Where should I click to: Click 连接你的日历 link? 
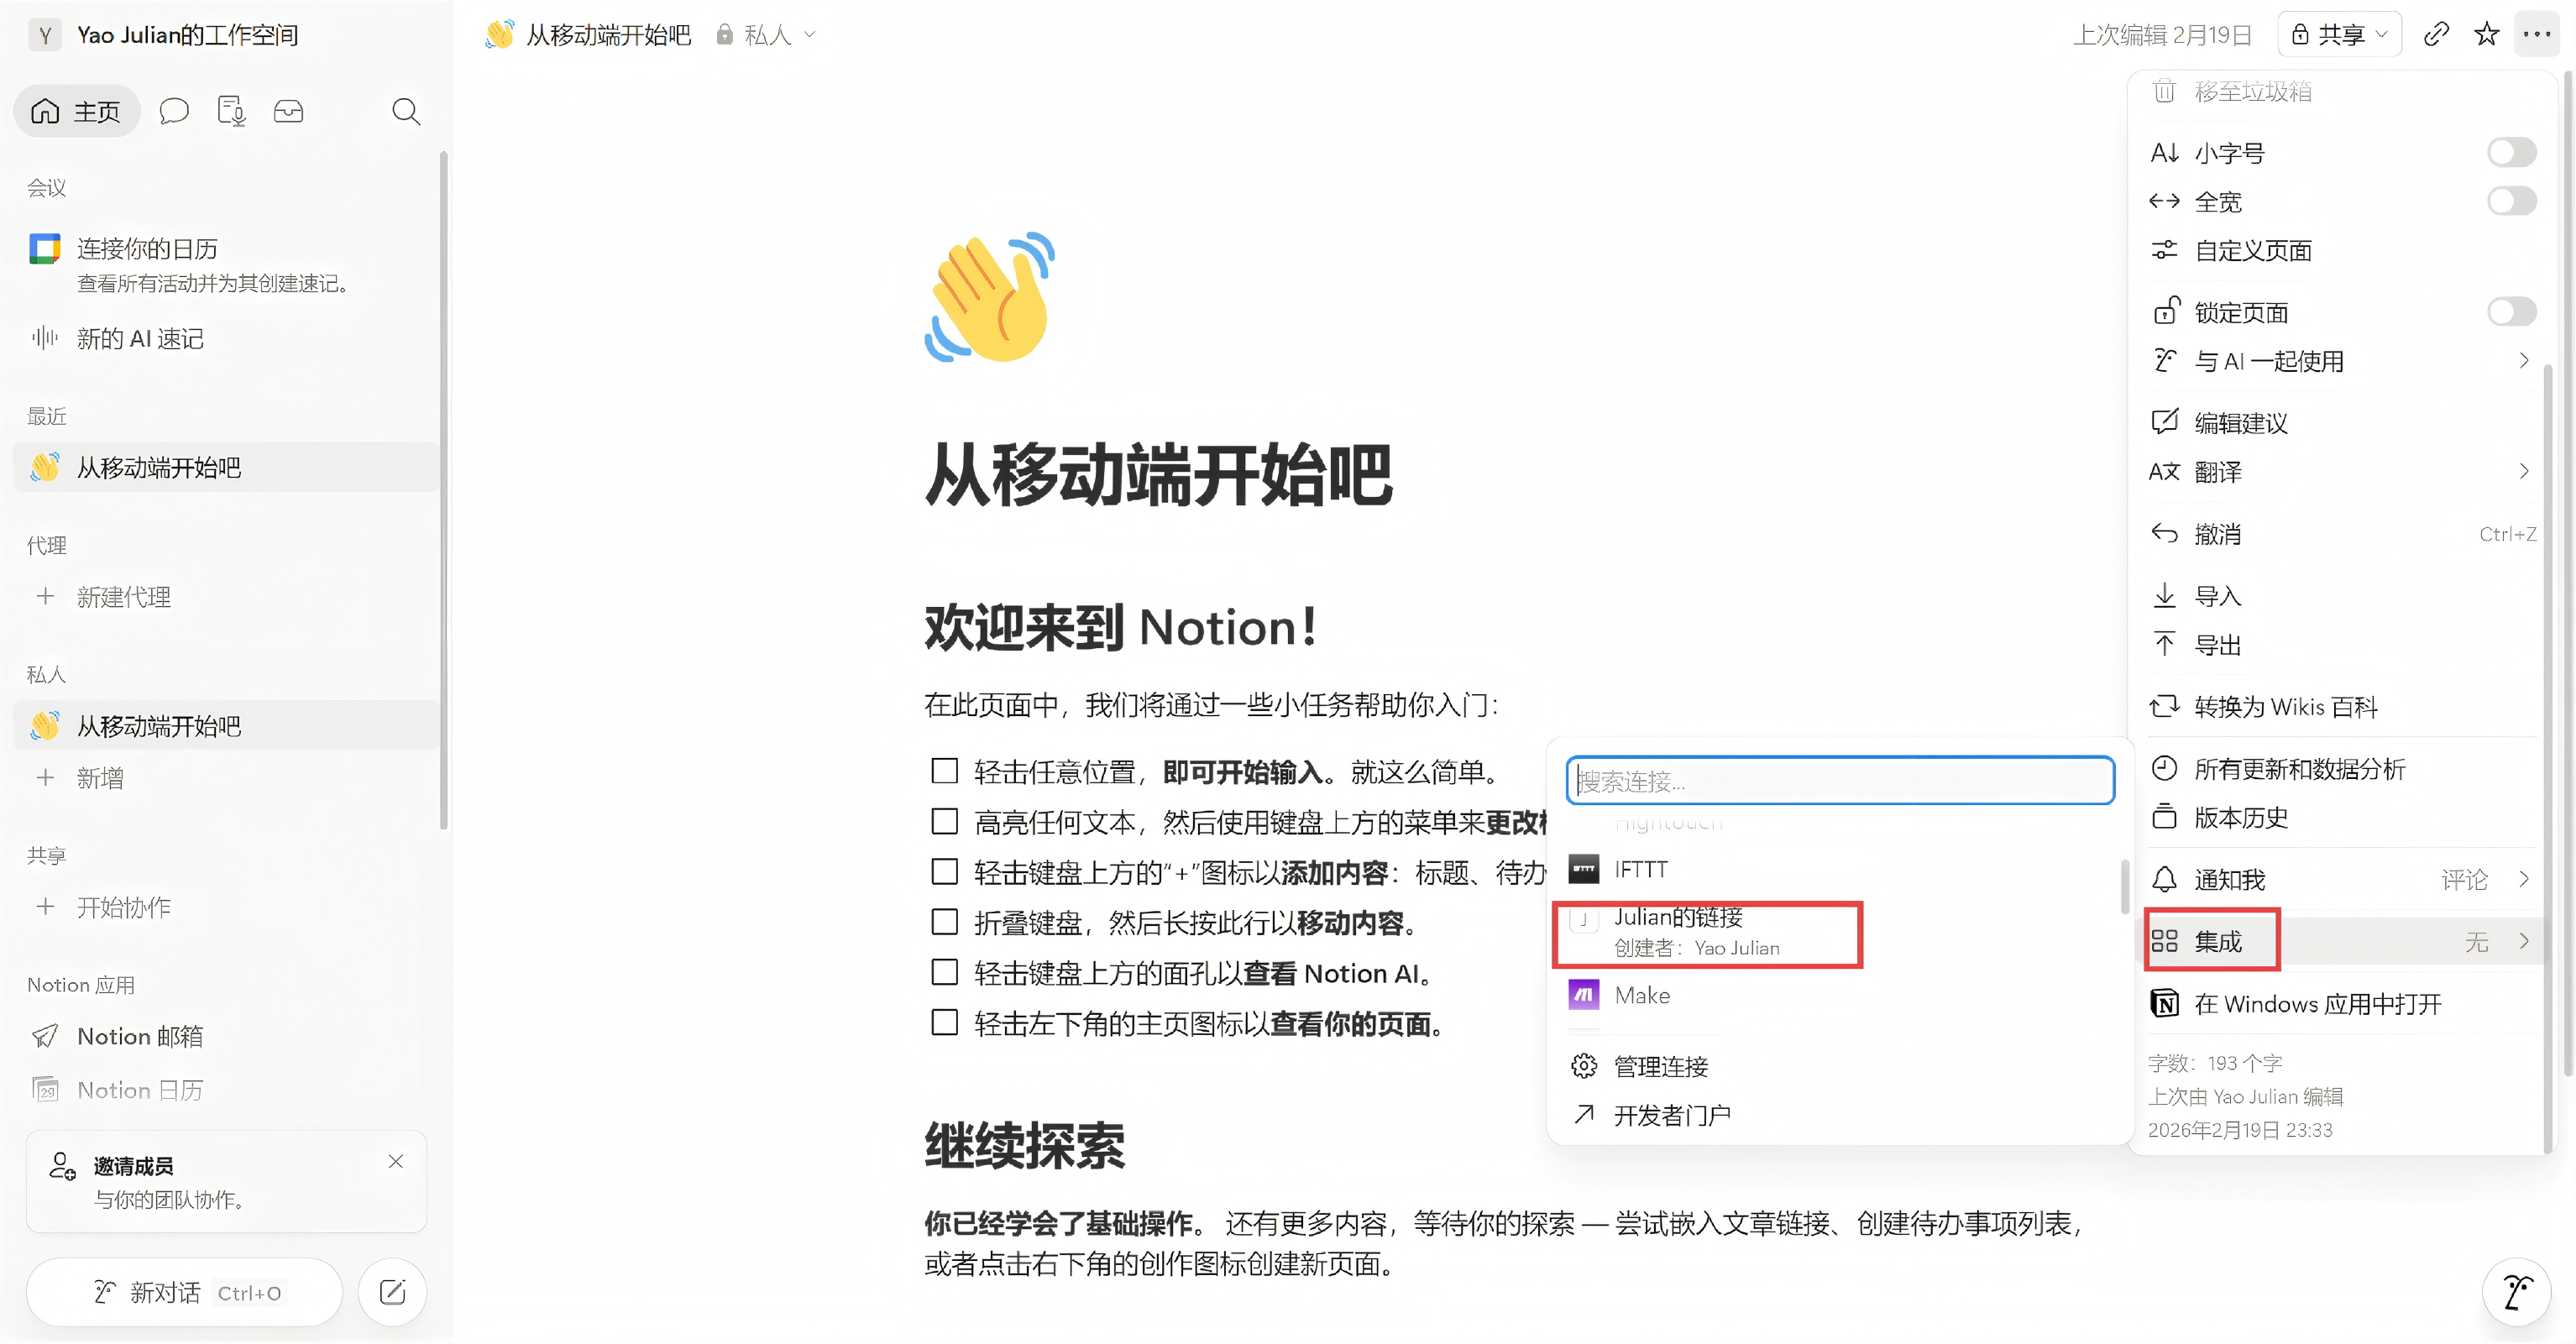coord(147,248)
